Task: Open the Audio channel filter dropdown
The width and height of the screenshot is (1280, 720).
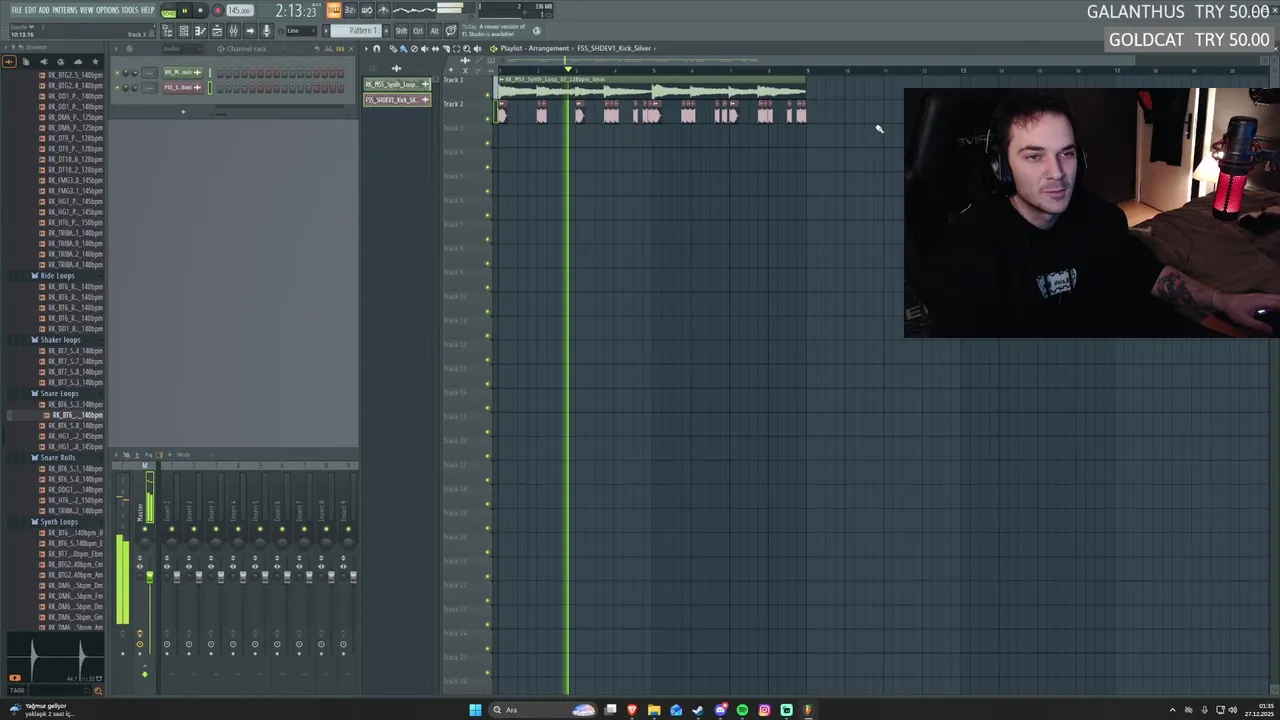Action: coord(183,48)
